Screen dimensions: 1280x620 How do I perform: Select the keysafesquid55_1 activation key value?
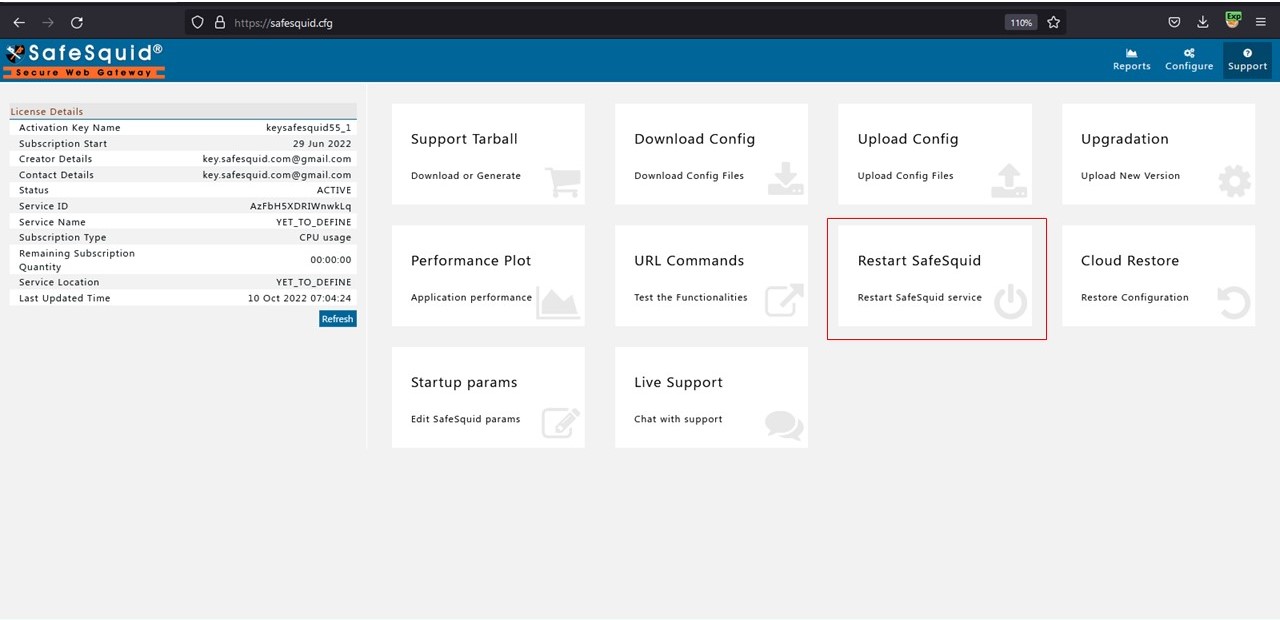click(x=309, y=128)
